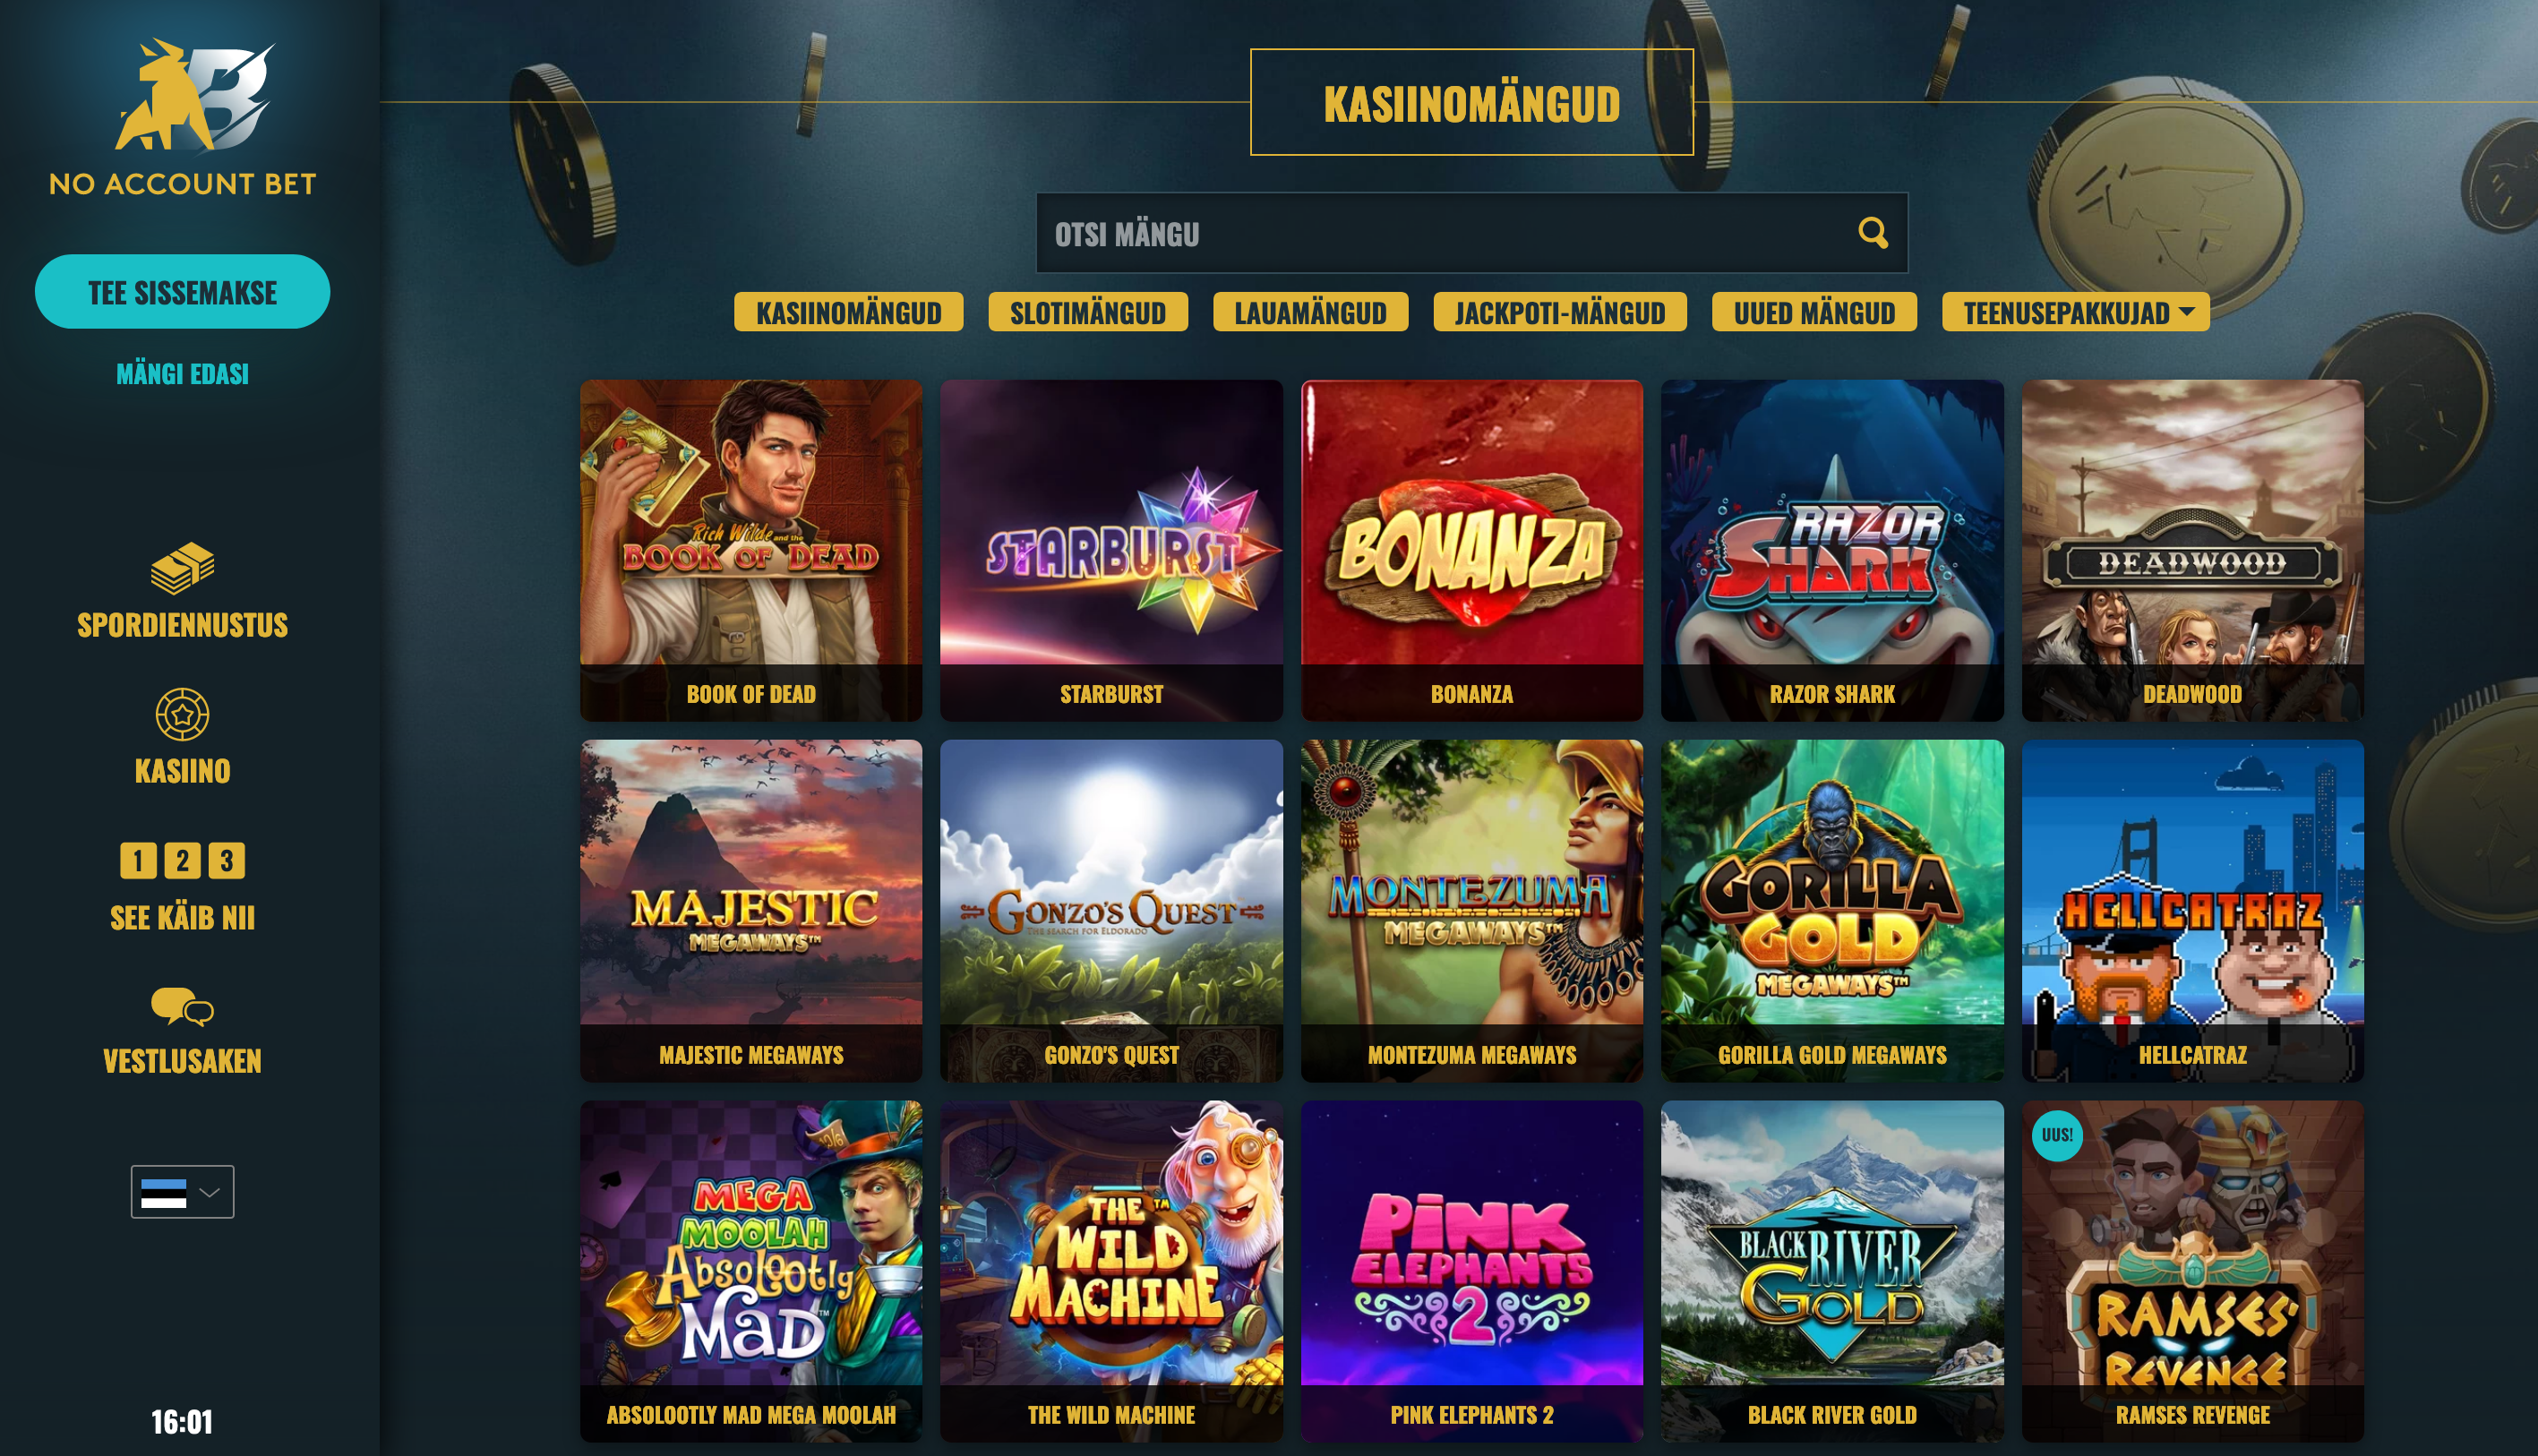The width and height of the screenshot is (2538, 1456).
Task: Click the No Account Bet logo
Action: [x=183, y=117]
